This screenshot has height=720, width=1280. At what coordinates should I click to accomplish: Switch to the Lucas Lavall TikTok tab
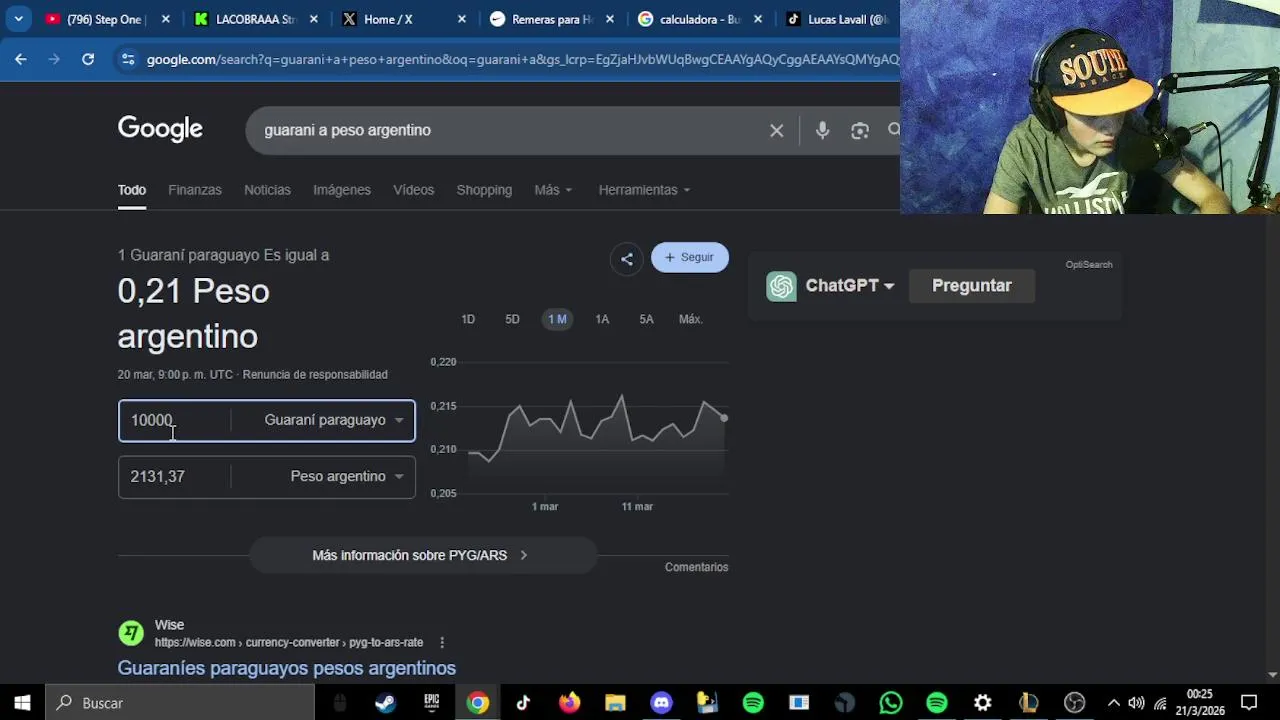click(x=838, y=19)
